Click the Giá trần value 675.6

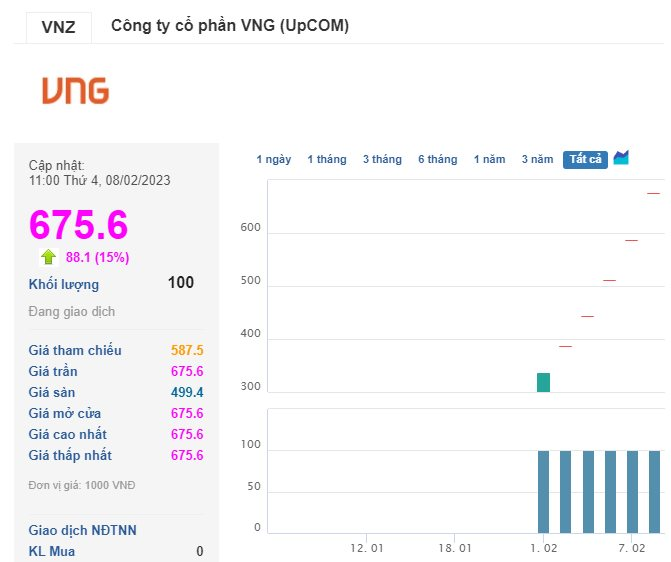tap(187, 371)
